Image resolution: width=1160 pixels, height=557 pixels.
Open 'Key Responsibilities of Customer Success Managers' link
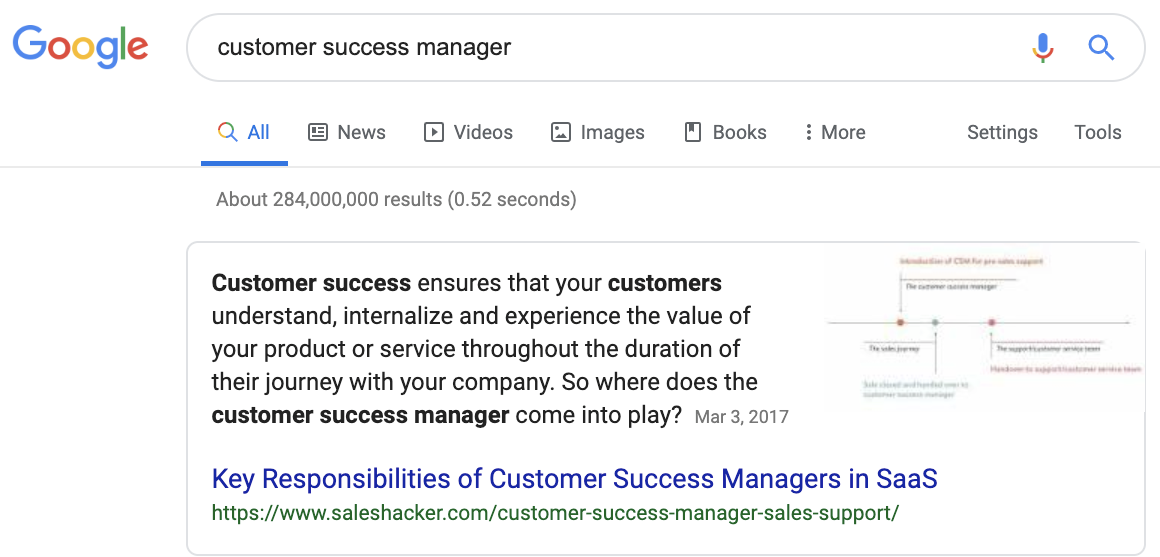[x=574, y=479]
